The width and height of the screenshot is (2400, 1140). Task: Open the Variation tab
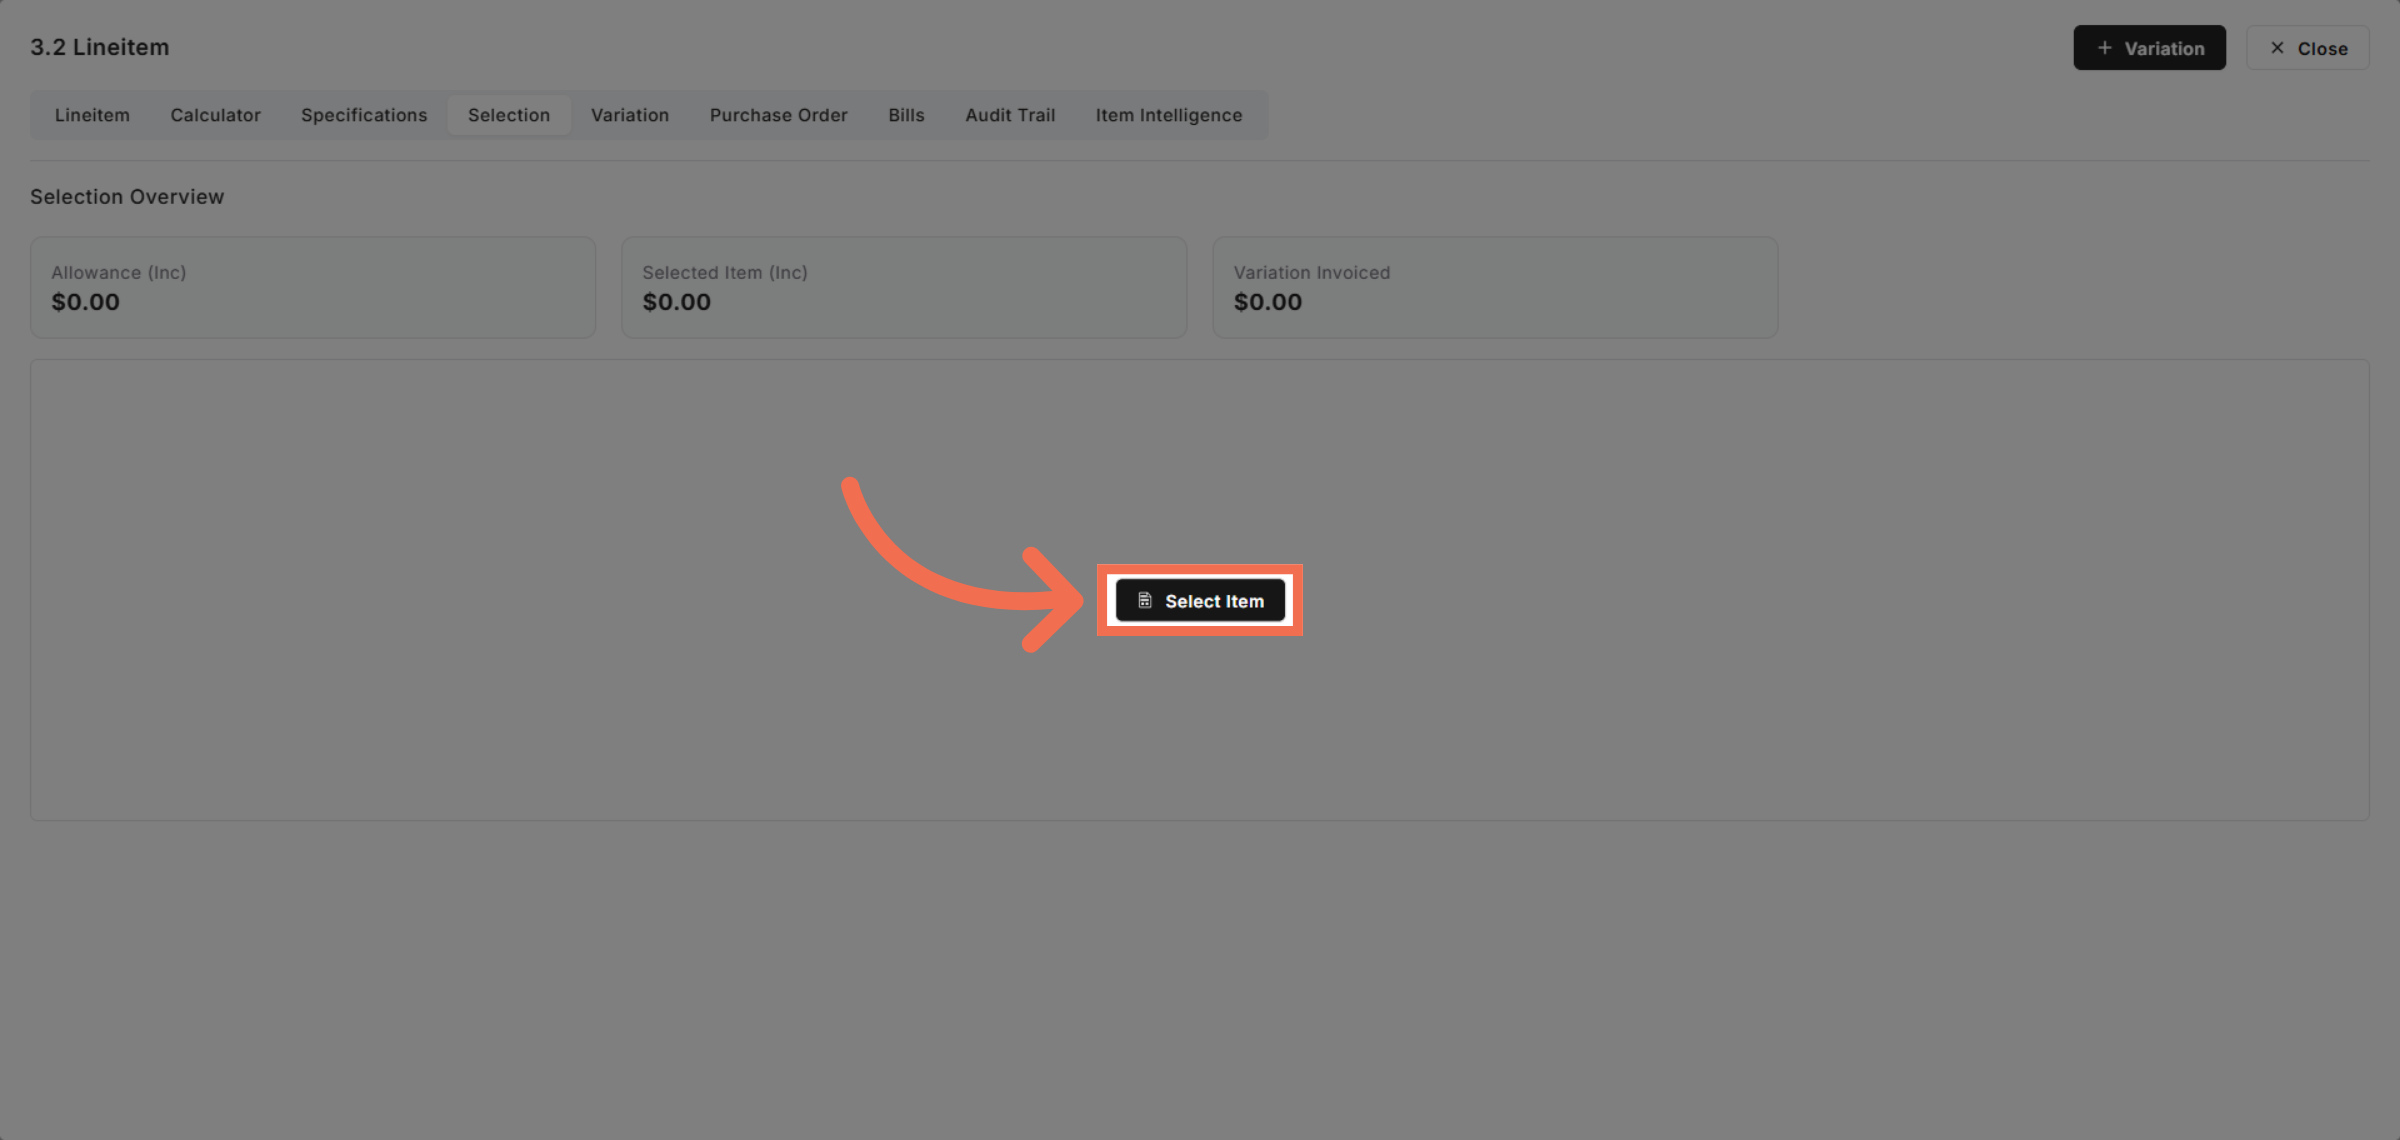click(629, 115)
